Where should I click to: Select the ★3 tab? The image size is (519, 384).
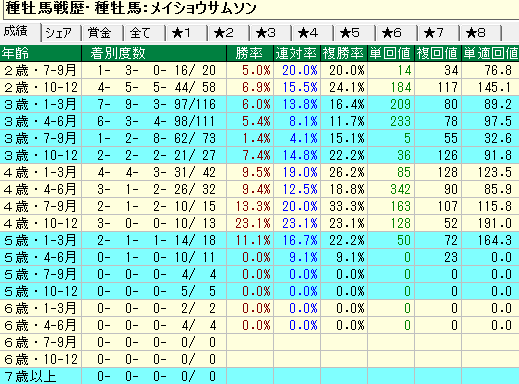click(271, 33)
